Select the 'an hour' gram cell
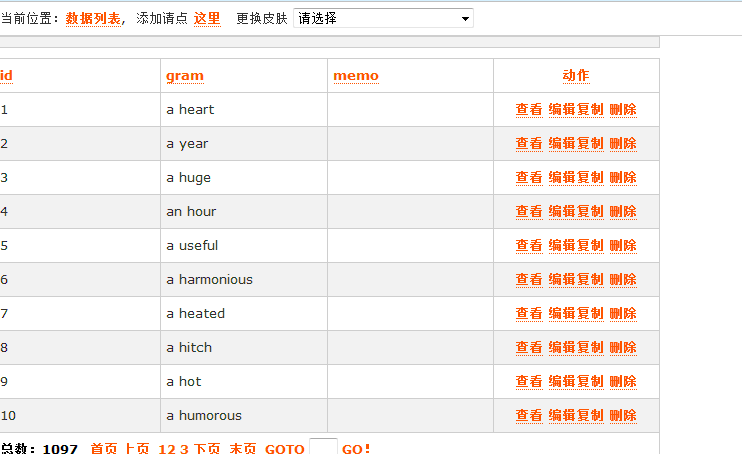Image resolution: width=742 pixels, height=454 pixels. 244,211
